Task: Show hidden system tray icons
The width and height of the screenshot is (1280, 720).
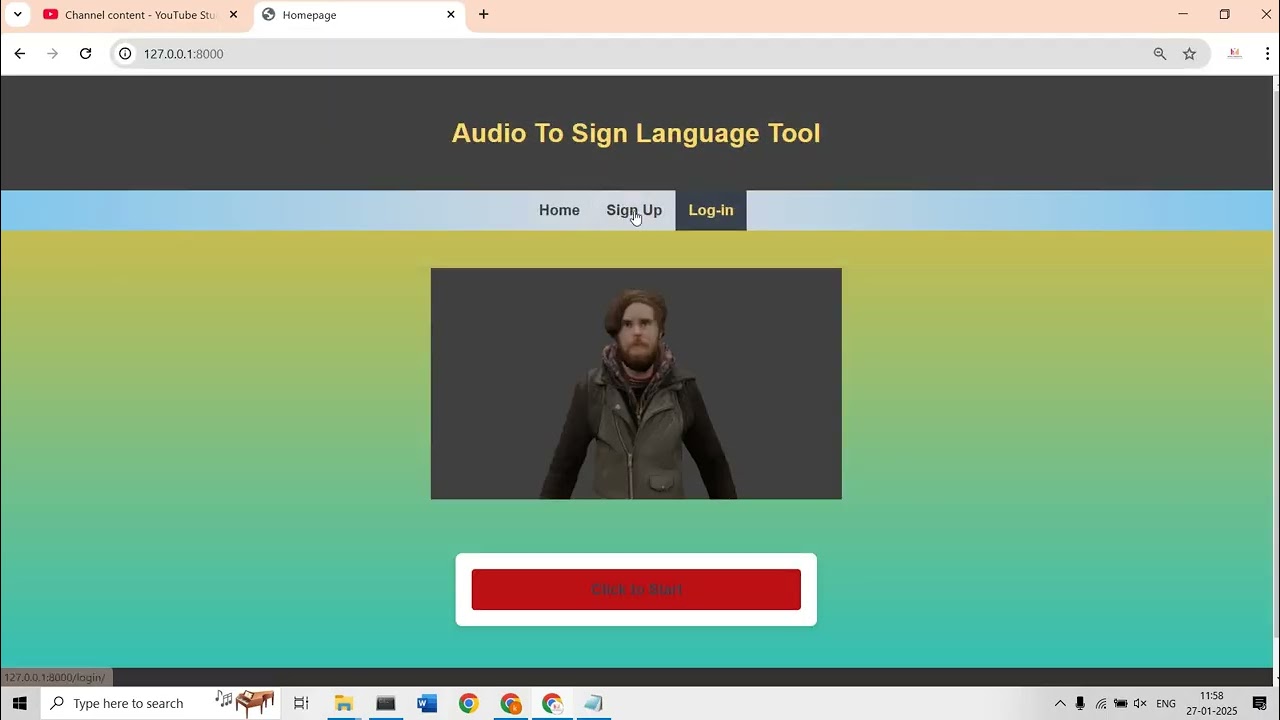Action: [1060, 703]
